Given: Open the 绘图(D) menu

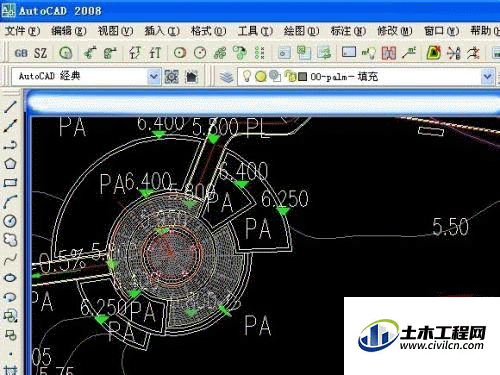Looking at the screenshot, I should coord(302,31).
